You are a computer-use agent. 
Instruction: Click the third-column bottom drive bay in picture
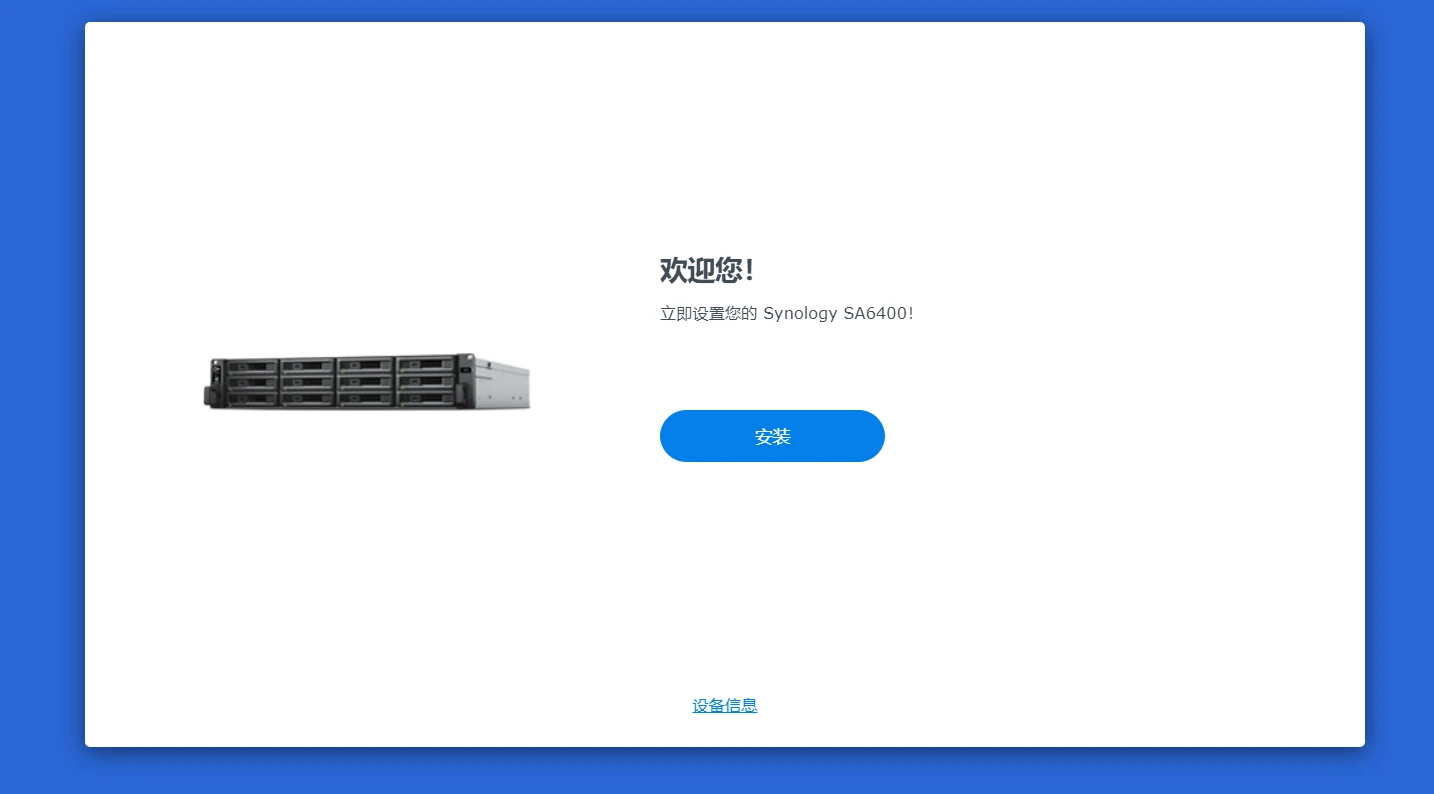pyautogui.click(x=365, y=398)
